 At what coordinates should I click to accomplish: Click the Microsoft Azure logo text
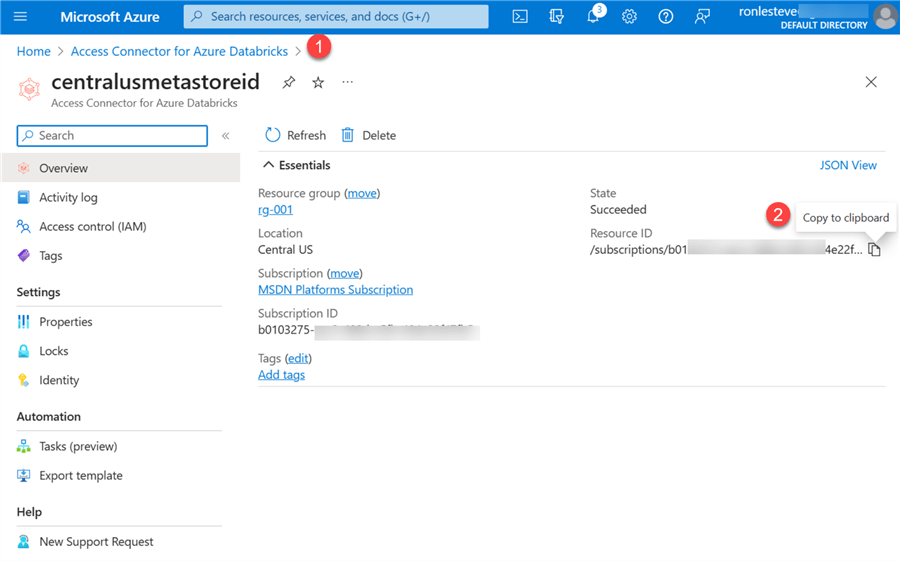[110, 17]
